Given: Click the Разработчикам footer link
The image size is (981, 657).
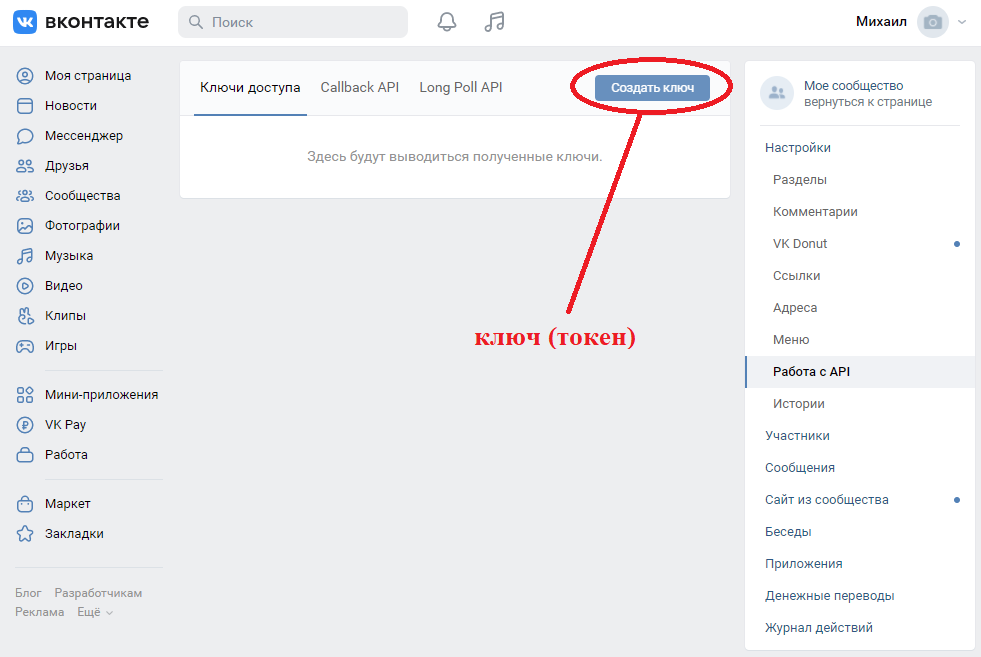Looking at the screenshot, I should tap(98, 593).
